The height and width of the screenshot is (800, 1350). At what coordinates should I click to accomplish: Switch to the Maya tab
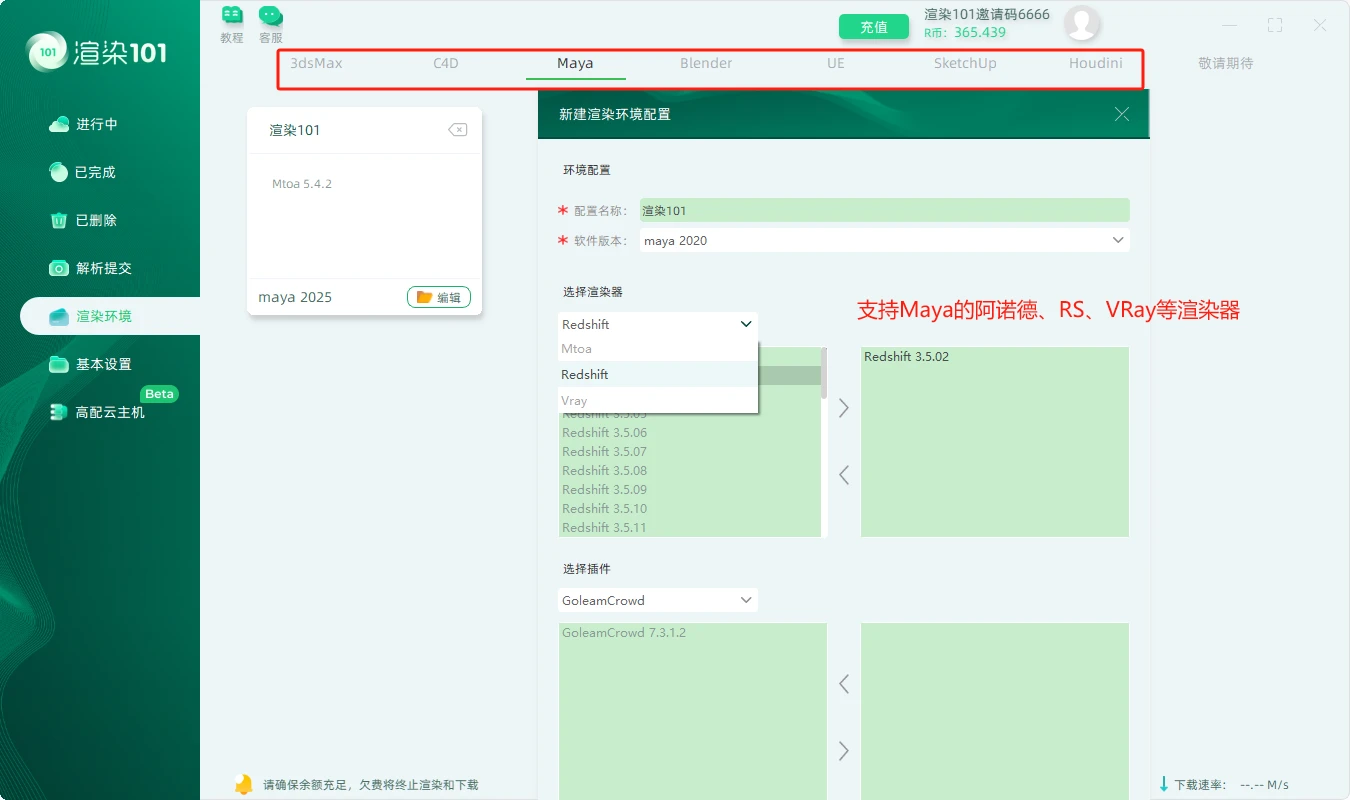tap(575, 63)
